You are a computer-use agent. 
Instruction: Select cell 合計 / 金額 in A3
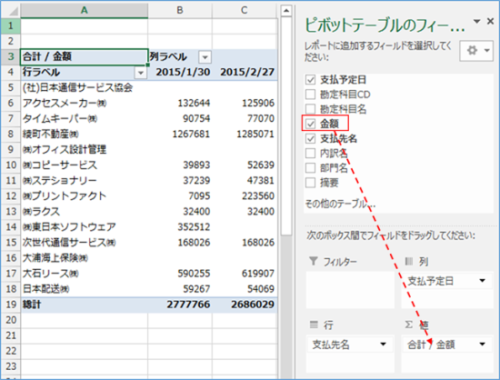point(84,57)
